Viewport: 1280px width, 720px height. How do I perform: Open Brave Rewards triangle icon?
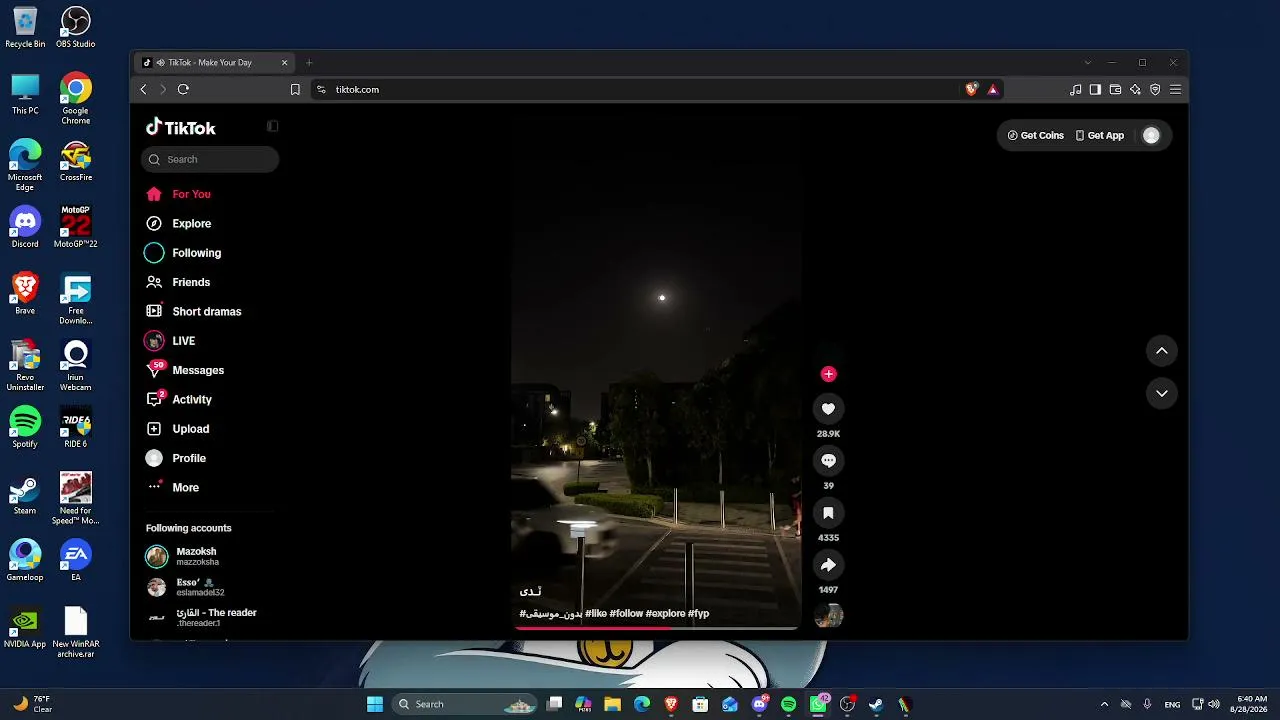993,89
